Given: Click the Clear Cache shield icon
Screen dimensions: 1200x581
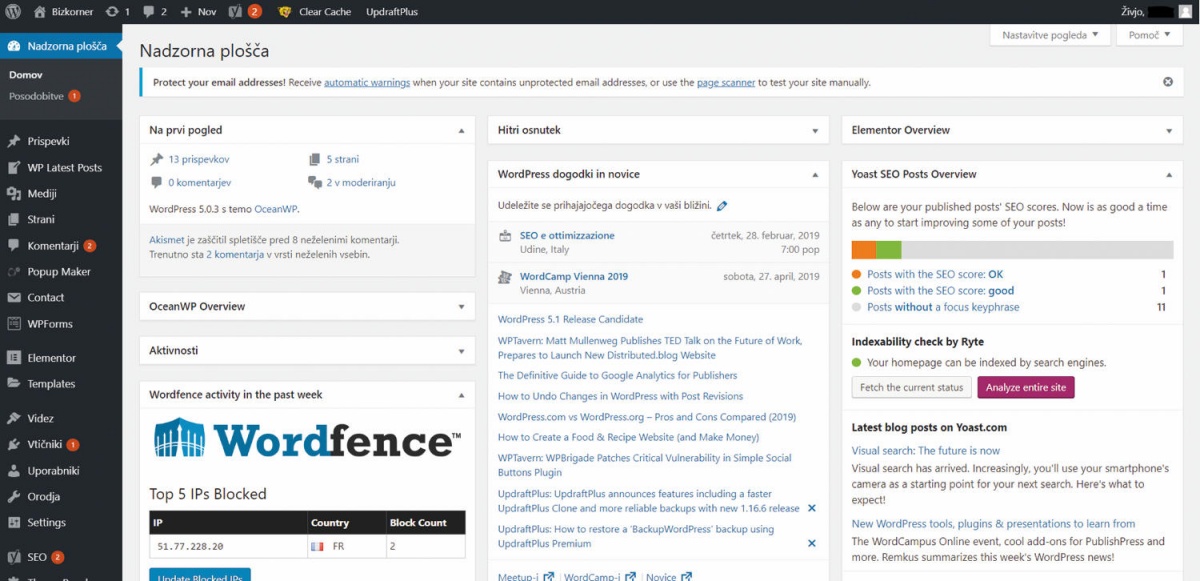Looking at the screenshot, I should (x=284, y=12).
